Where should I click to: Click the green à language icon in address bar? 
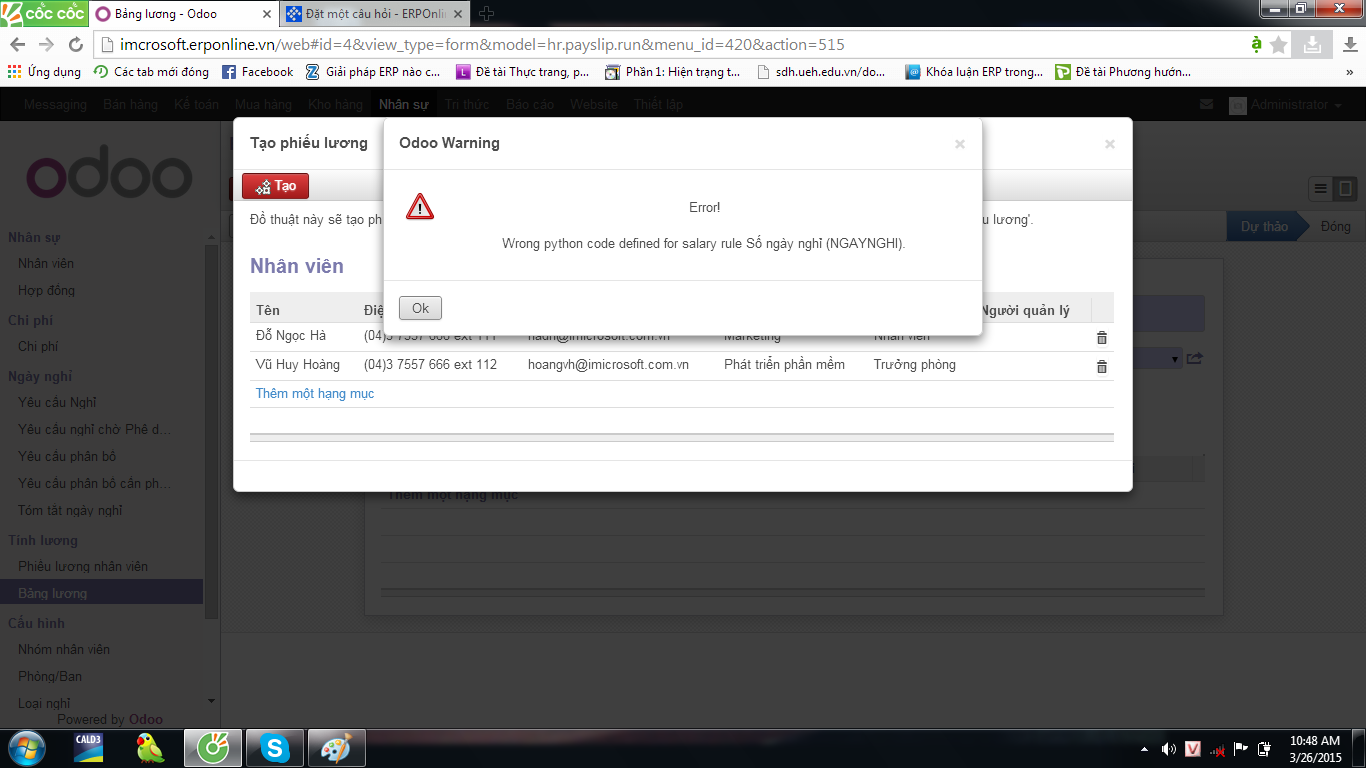point(1256,44)
